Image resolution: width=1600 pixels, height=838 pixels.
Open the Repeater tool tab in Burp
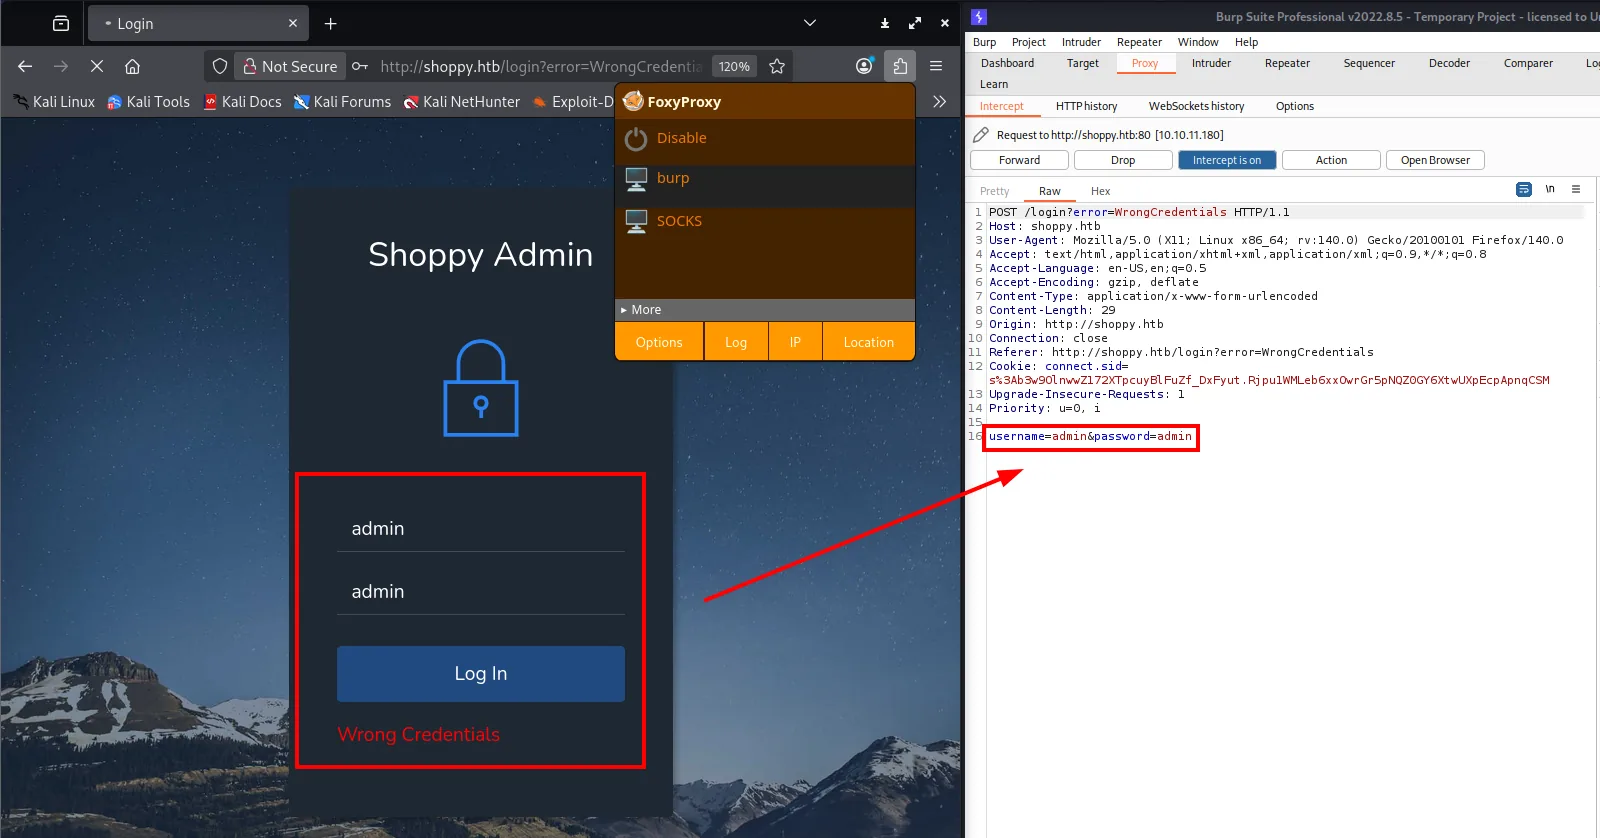point(1287,63)
